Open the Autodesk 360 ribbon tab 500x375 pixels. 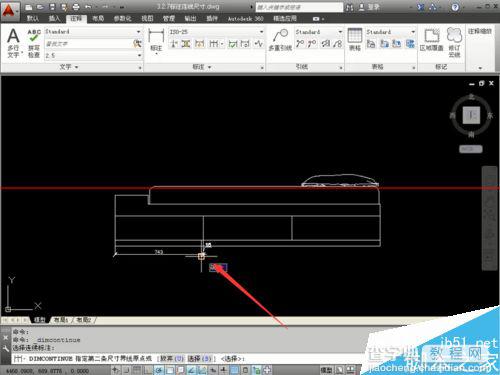(x=246, y=19)
